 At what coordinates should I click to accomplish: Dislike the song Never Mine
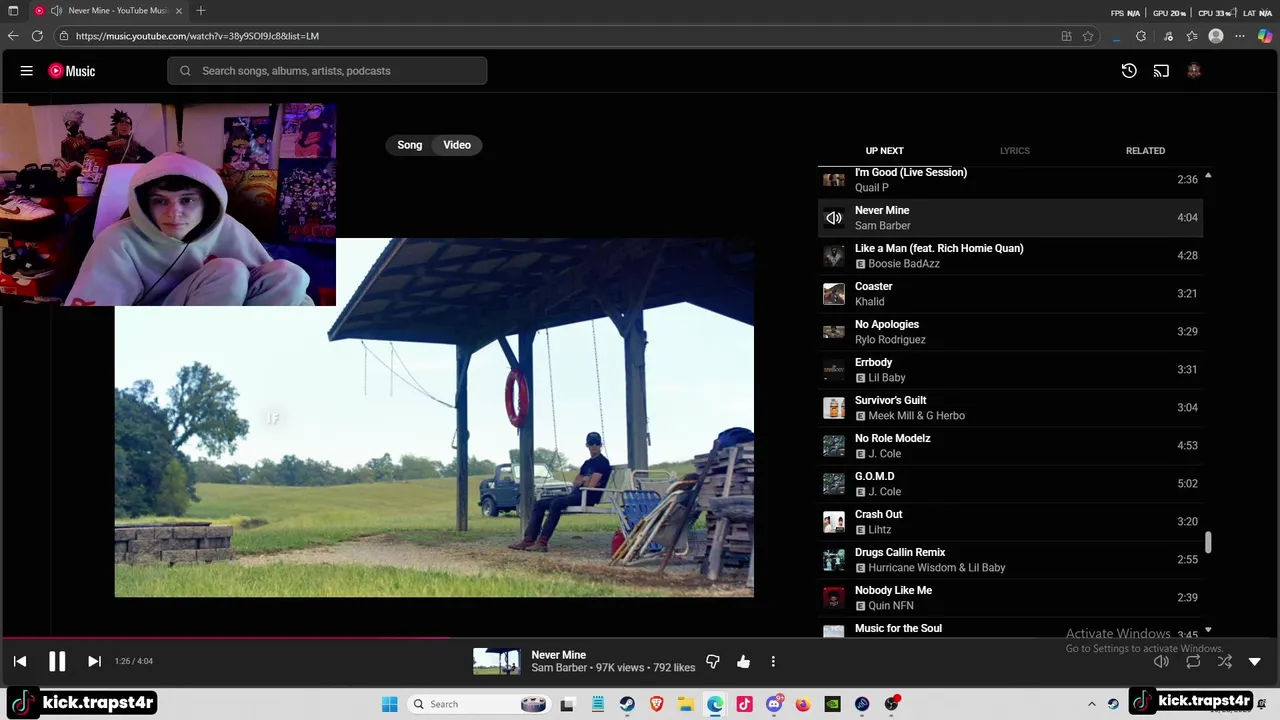[x=713, y=661]
